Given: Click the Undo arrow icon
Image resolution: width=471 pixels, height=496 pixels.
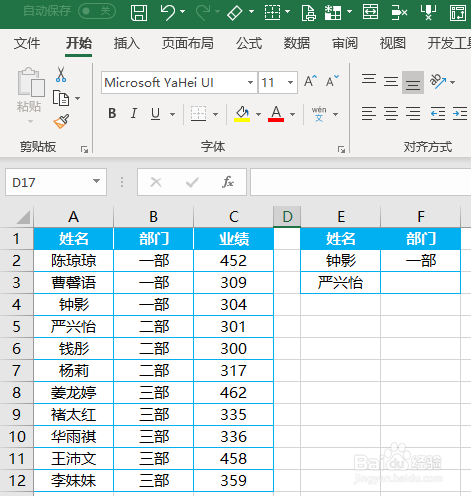Looking at the screenshot, I should (168, 12).
